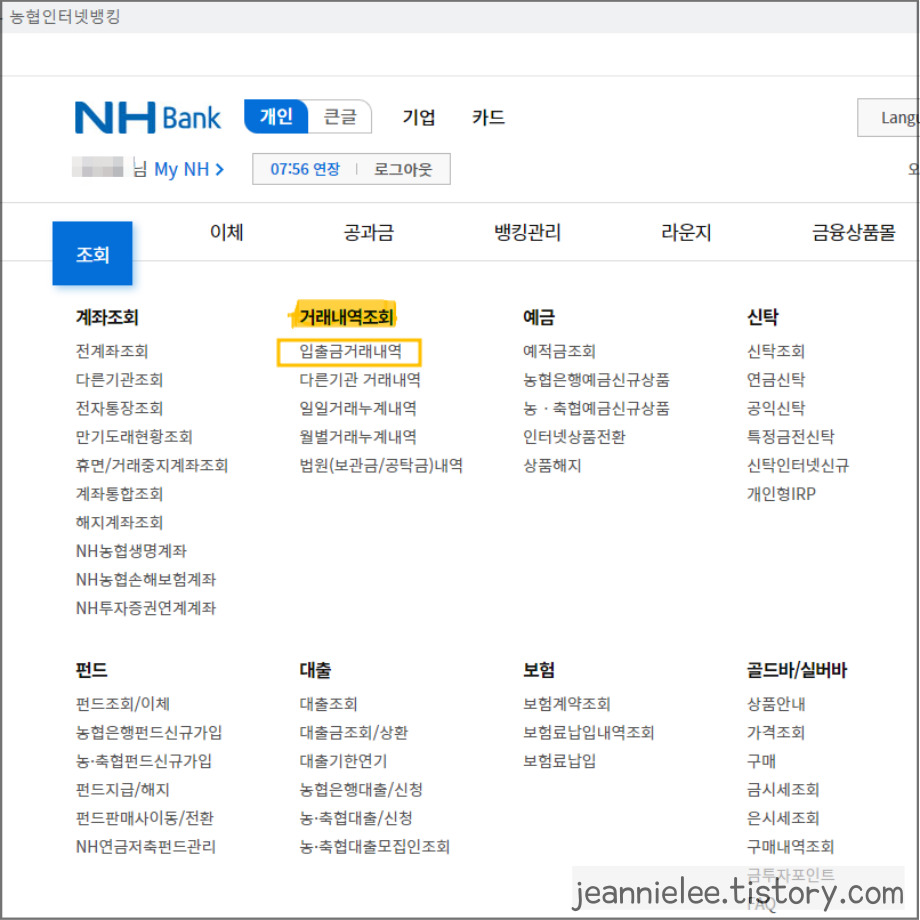Screen dimensions: 920x920
Task: Click the 로그아웃 logout button
Action: 403,168
